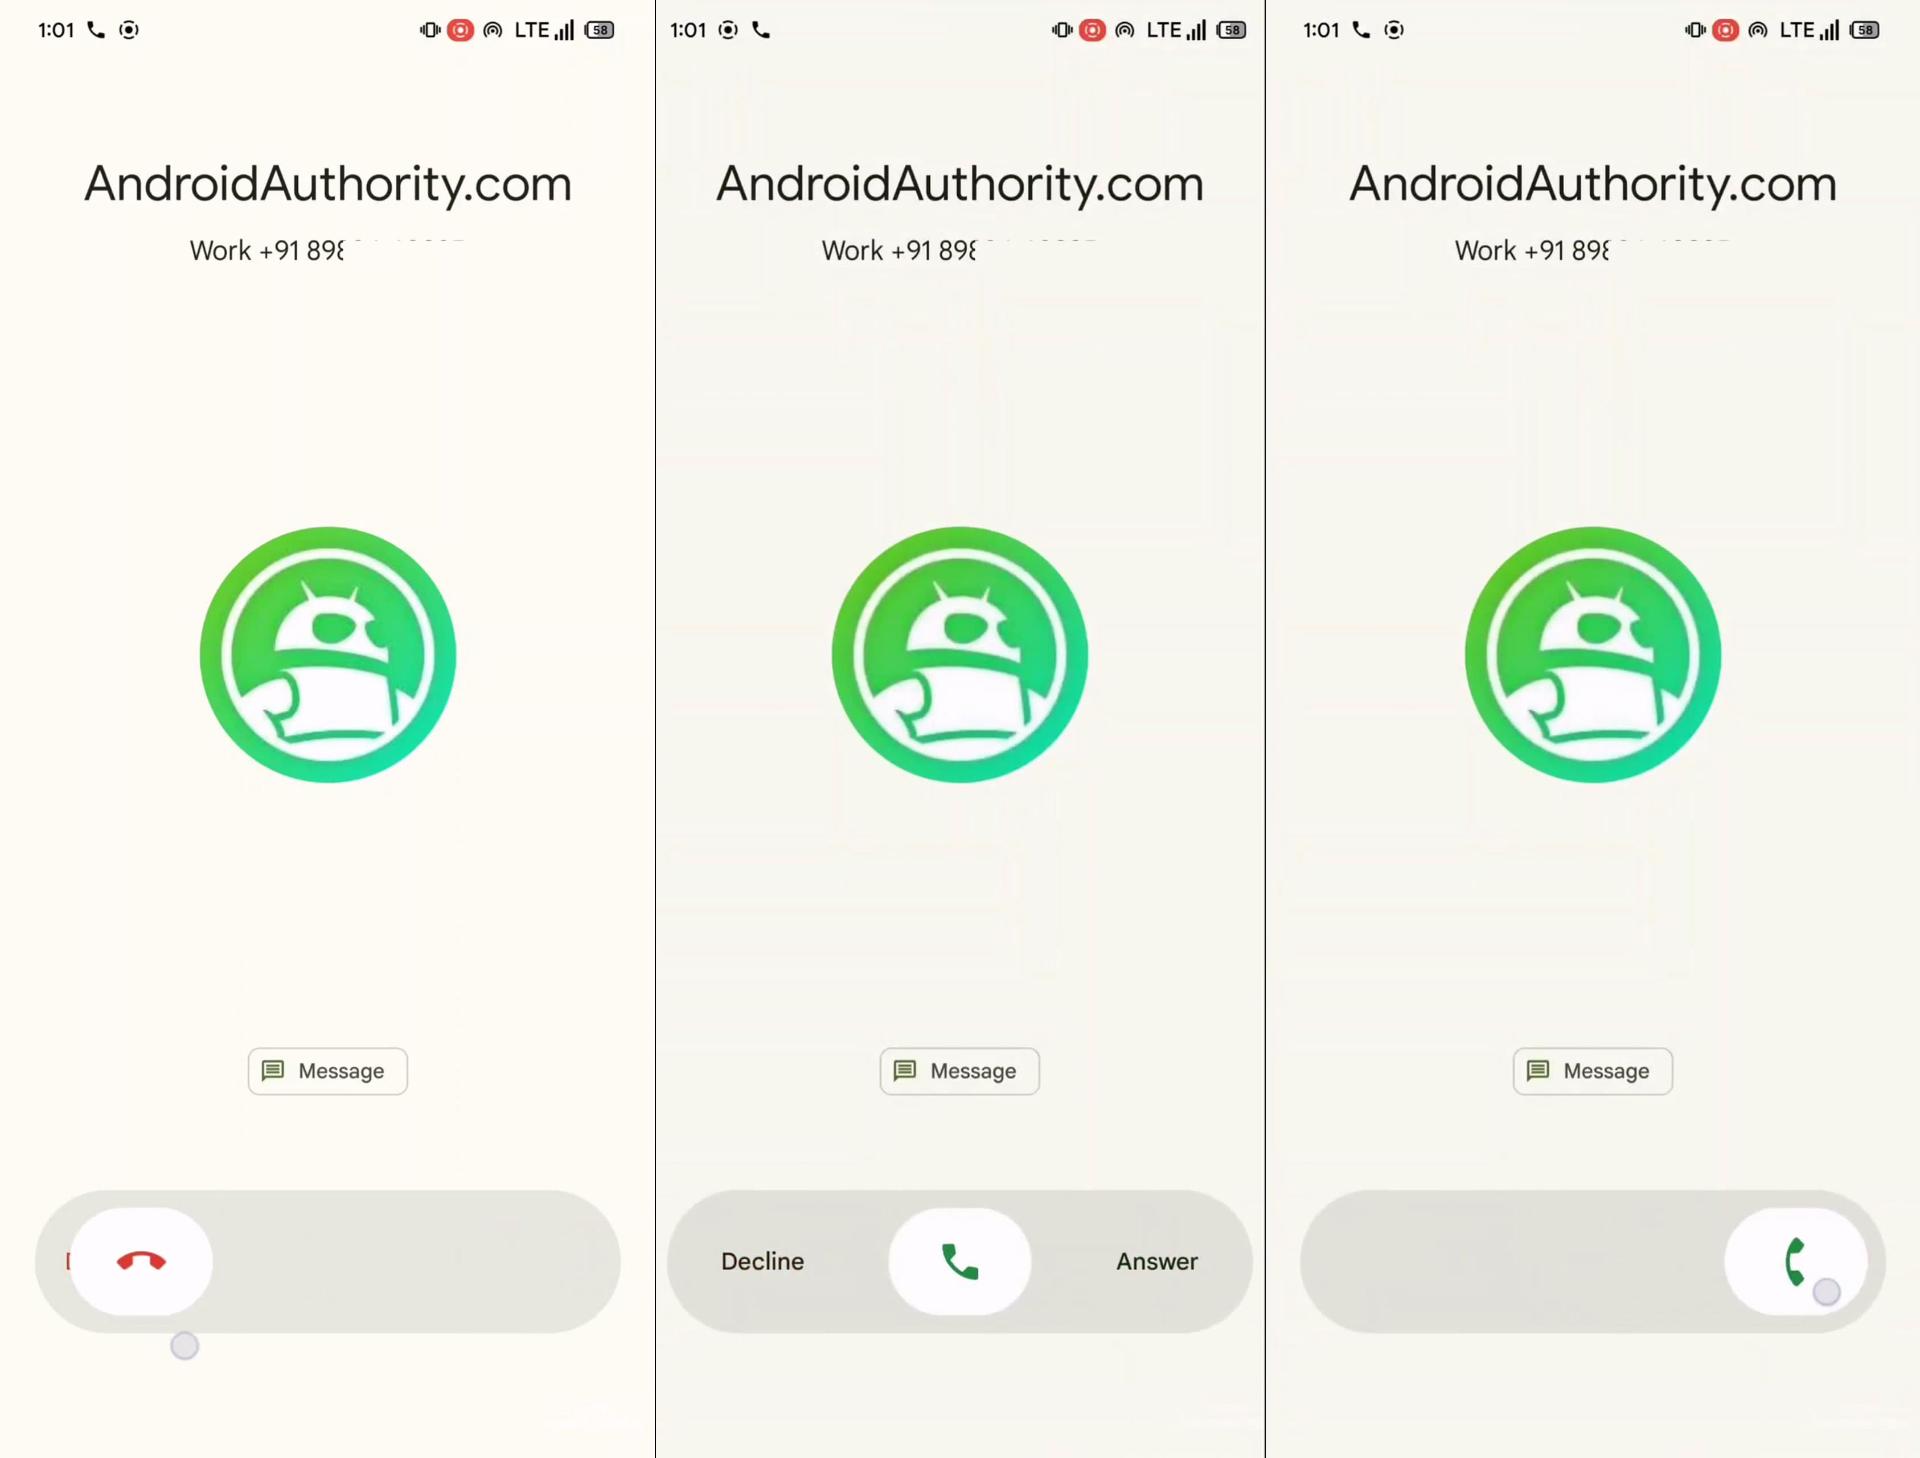Tap the green answer phone icon in right screen
Viewport: 1920px width, 1458px height.
(x=1796, y=1261)
